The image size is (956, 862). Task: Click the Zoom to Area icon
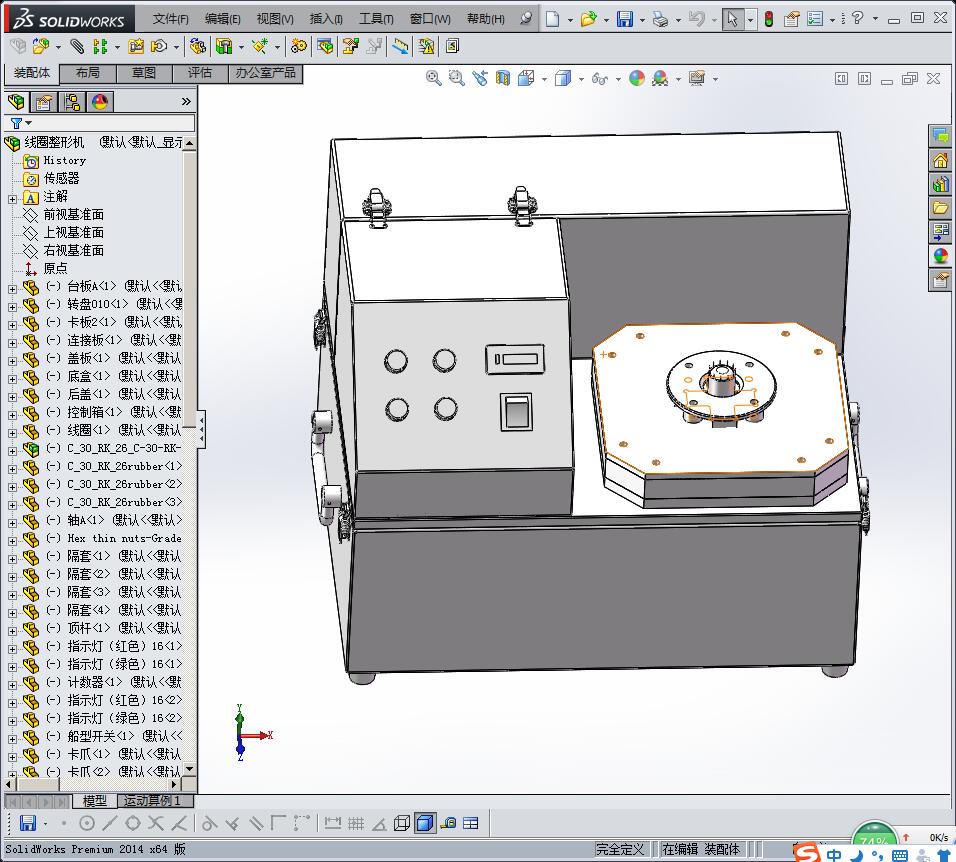coord(456,78)
